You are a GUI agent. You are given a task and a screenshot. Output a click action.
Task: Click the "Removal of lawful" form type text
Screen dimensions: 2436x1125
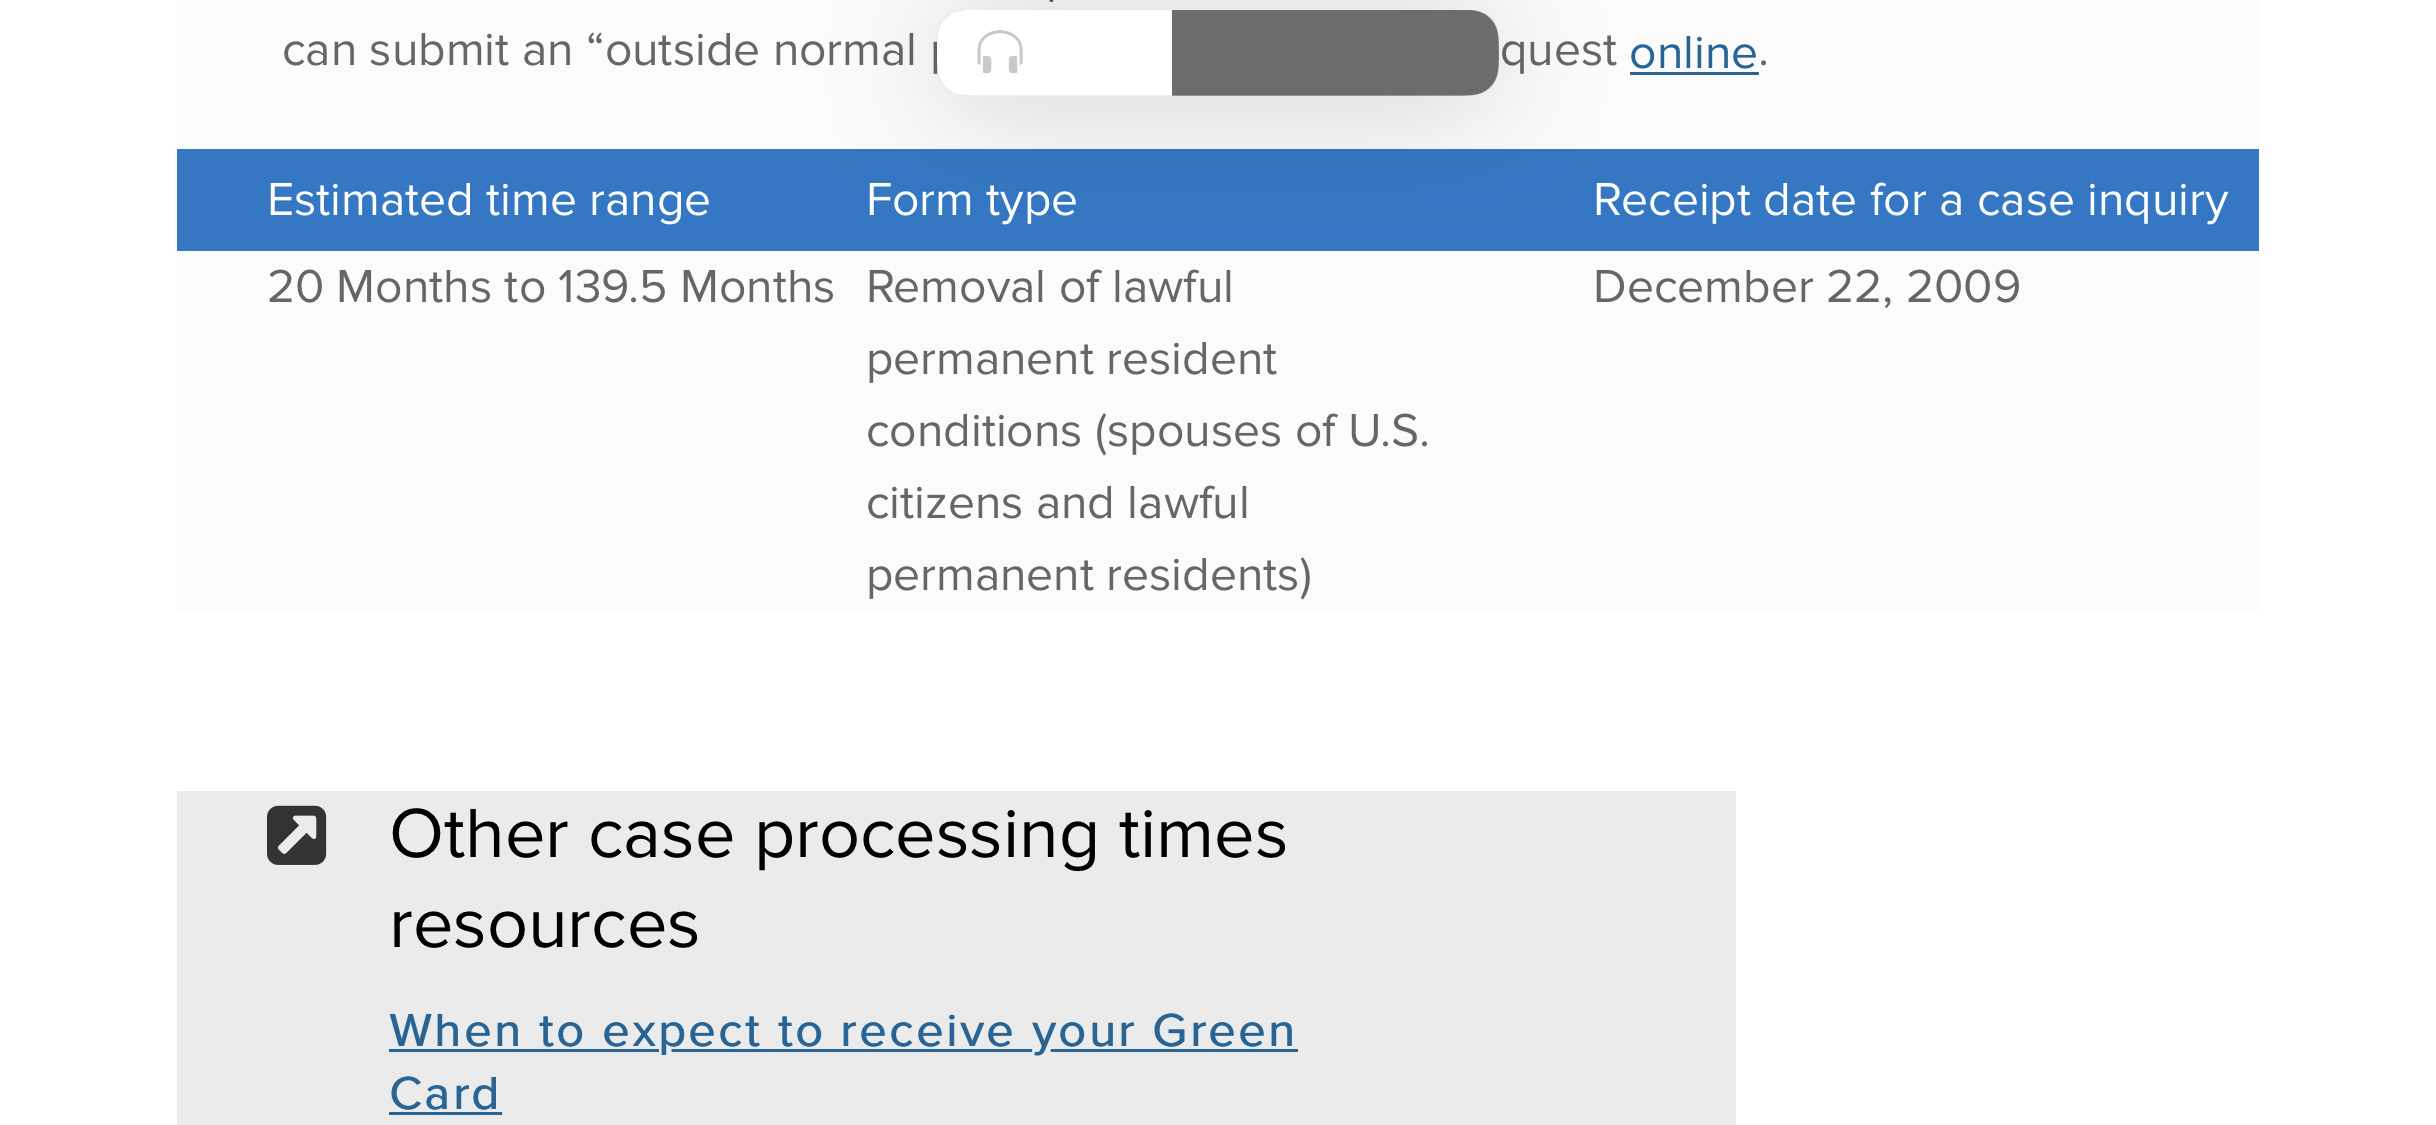[x=1050, y=287]
